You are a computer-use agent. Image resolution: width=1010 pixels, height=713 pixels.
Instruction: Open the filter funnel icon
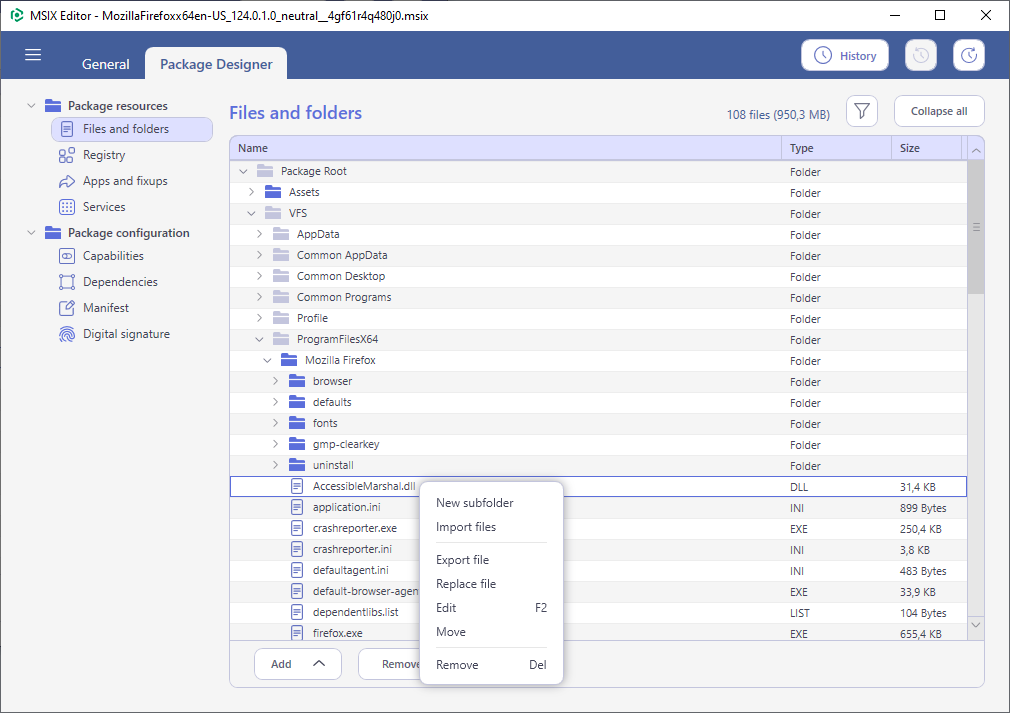coord(861,111)
